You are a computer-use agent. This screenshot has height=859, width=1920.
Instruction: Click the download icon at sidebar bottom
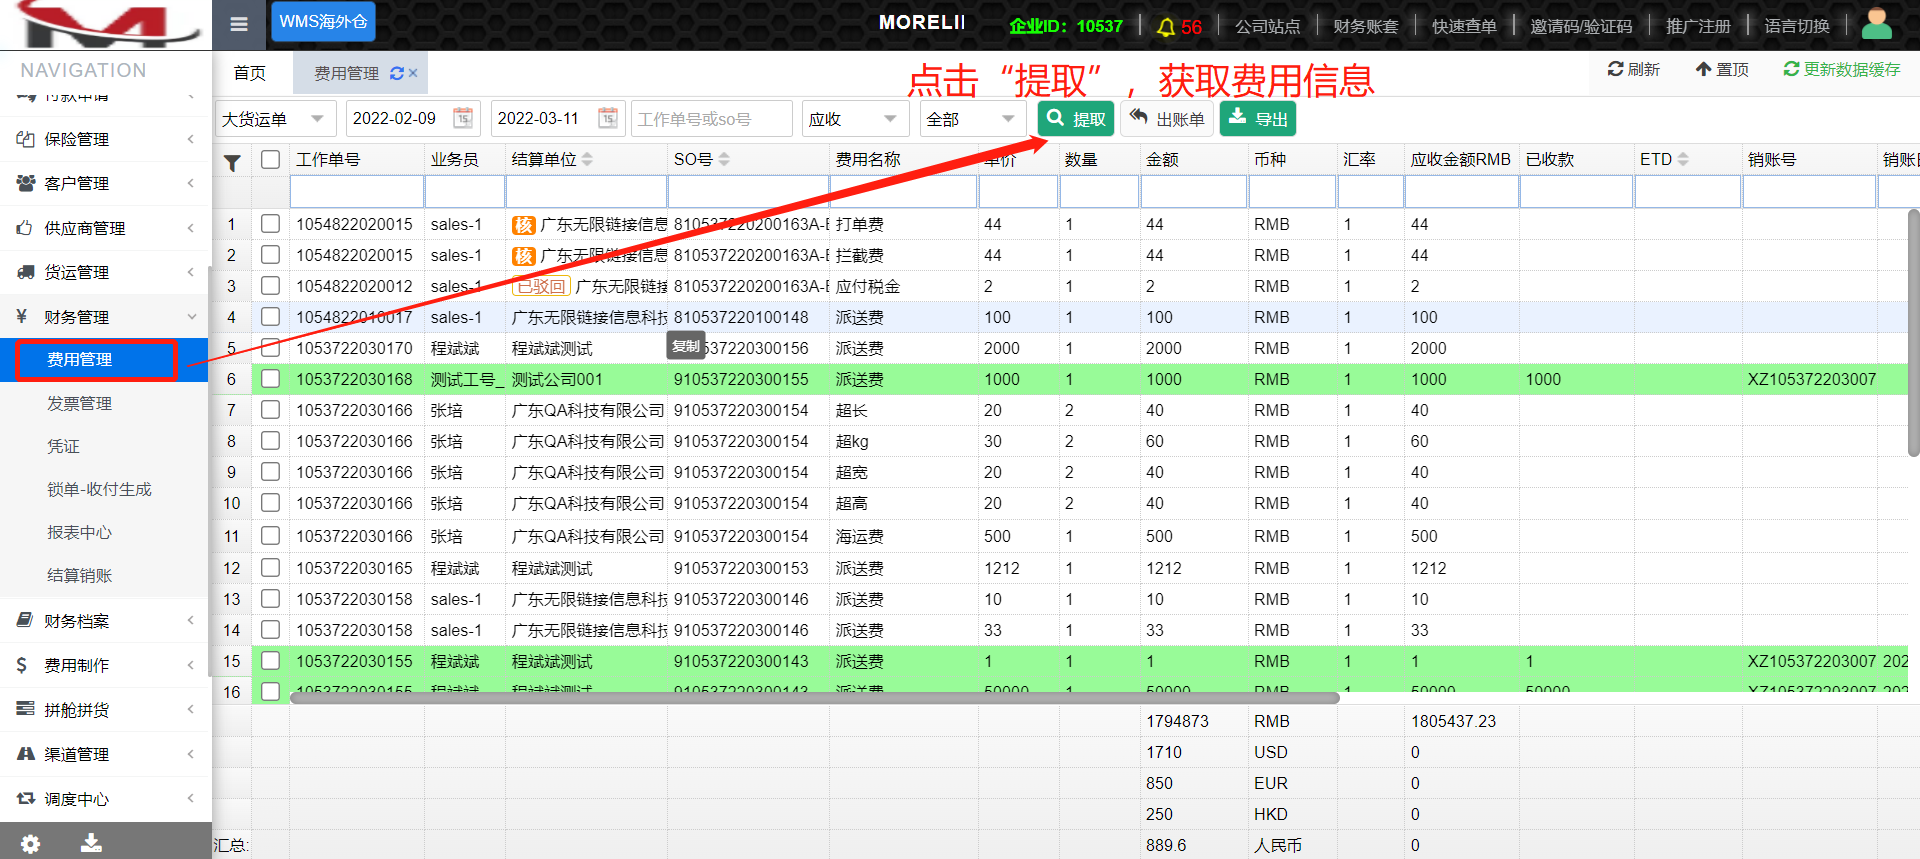[x=91, y=843]
